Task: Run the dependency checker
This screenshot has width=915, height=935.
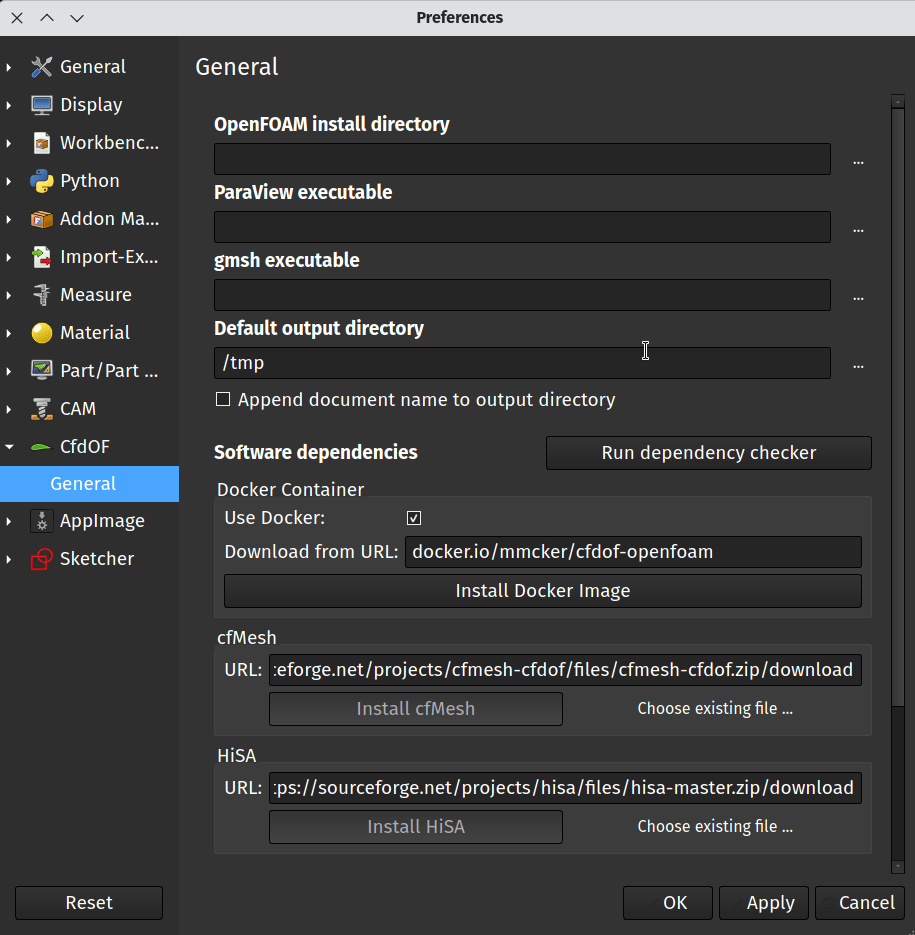Action: pyautogui.click(x=708, y=453)
